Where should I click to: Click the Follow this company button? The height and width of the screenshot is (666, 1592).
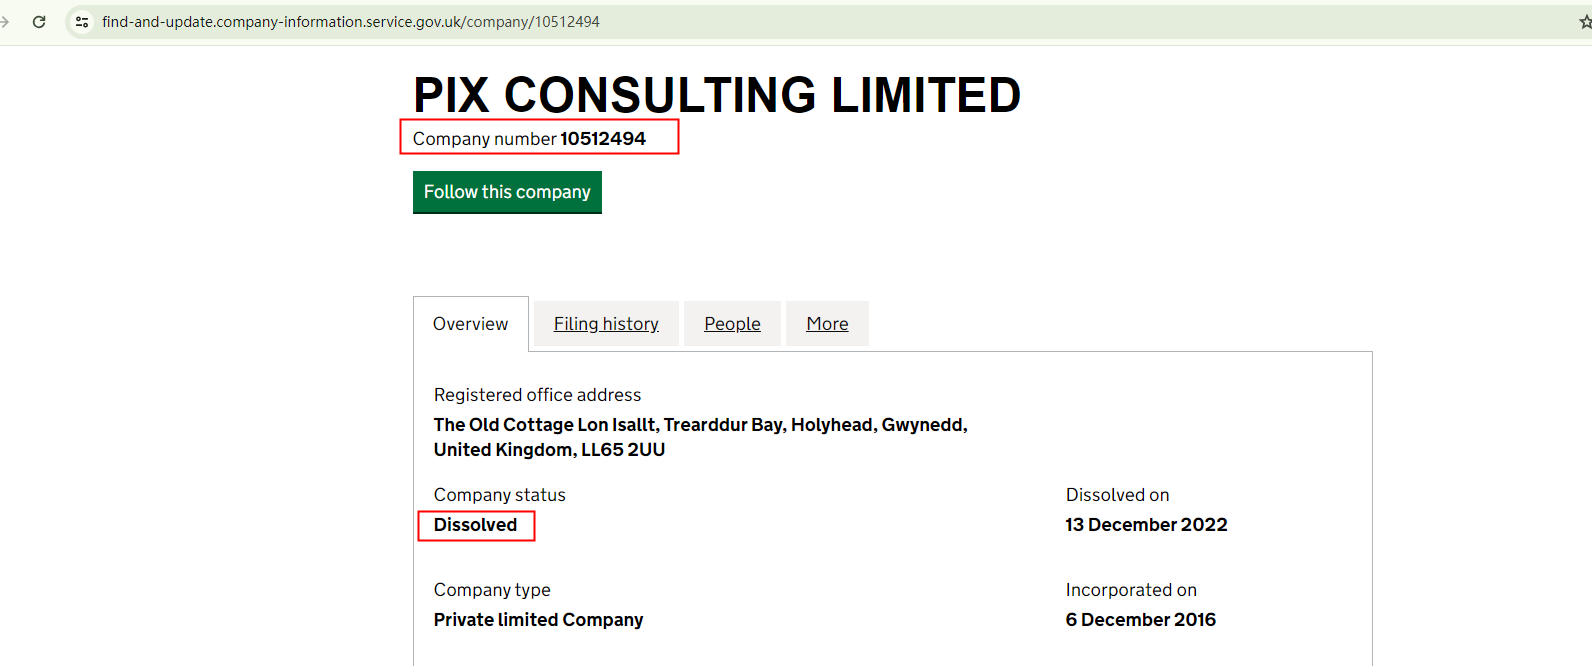tap(507, 192)
